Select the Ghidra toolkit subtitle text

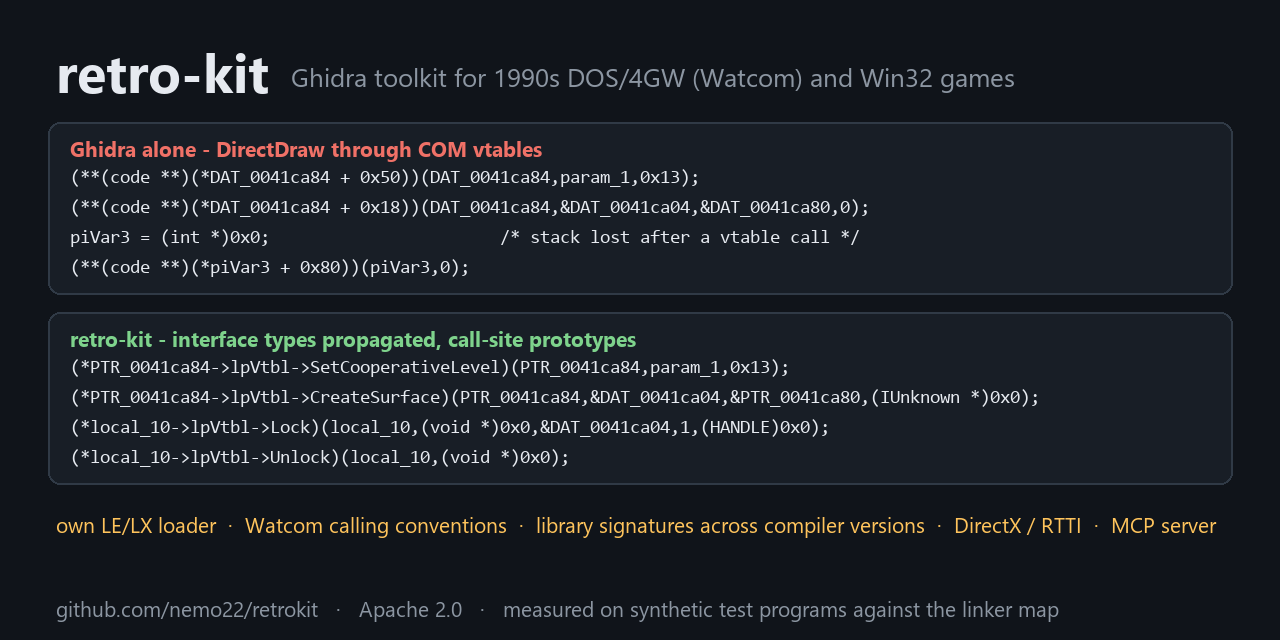[x=652, y=79]
